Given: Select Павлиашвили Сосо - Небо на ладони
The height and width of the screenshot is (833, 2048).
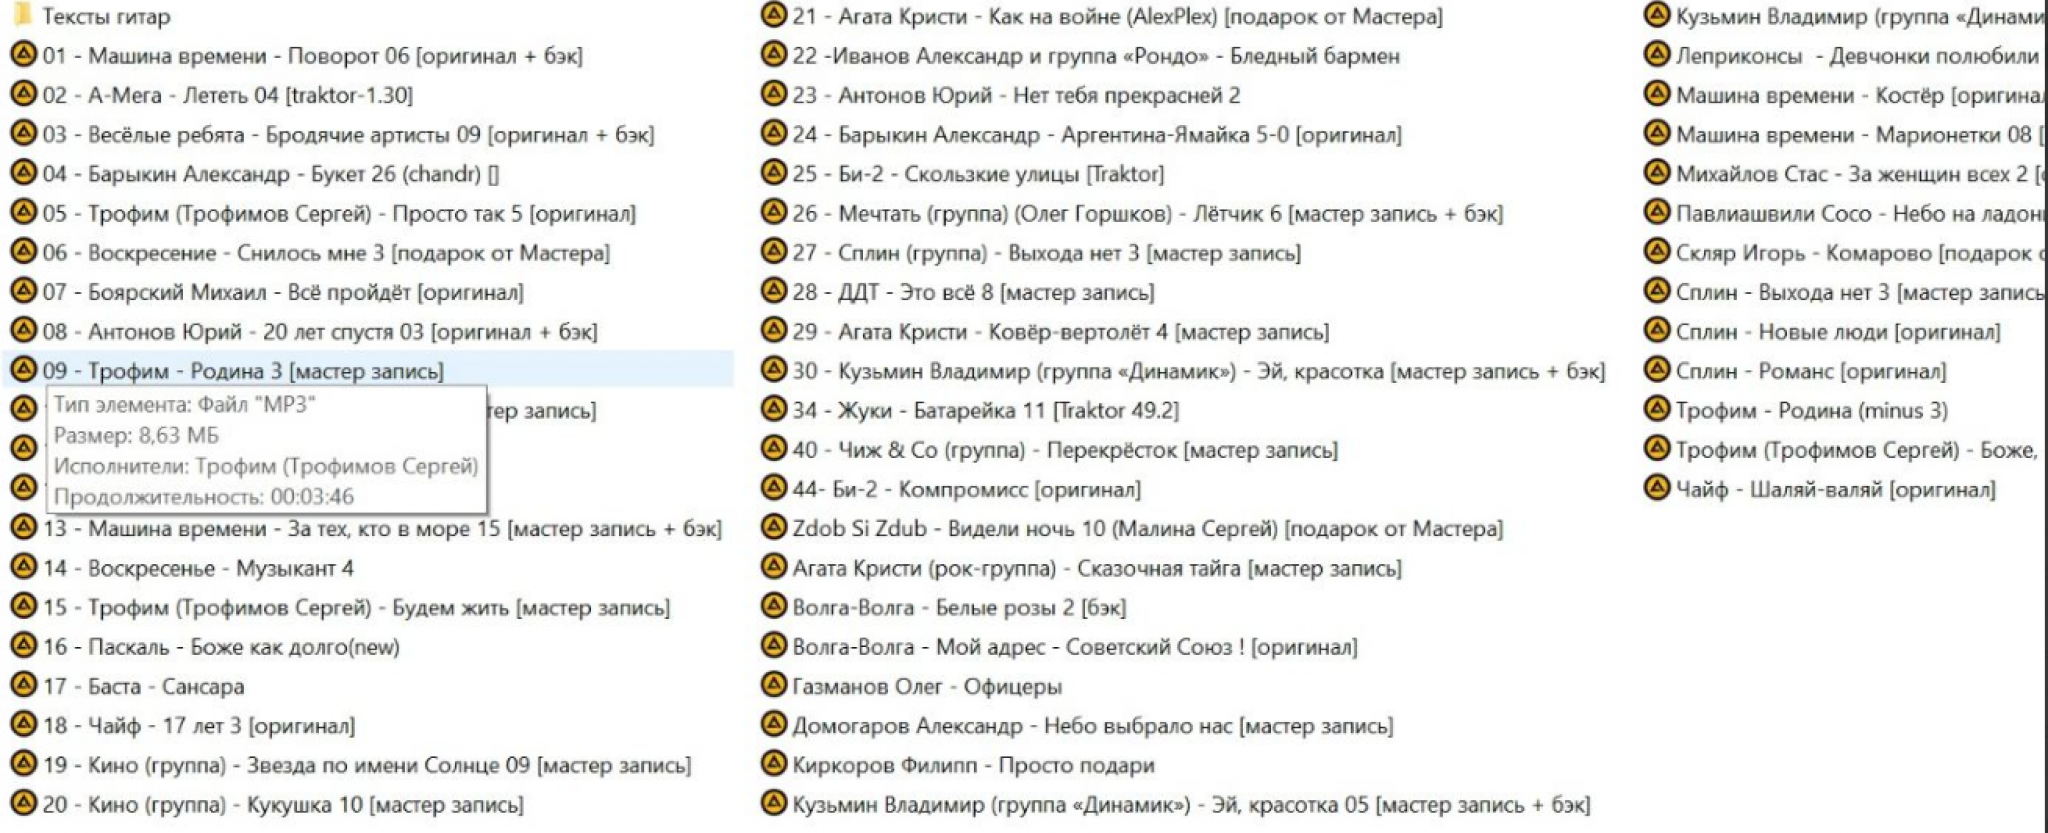Looking at the screenshot, I should pyautogui.click(x=1861, y=213).
